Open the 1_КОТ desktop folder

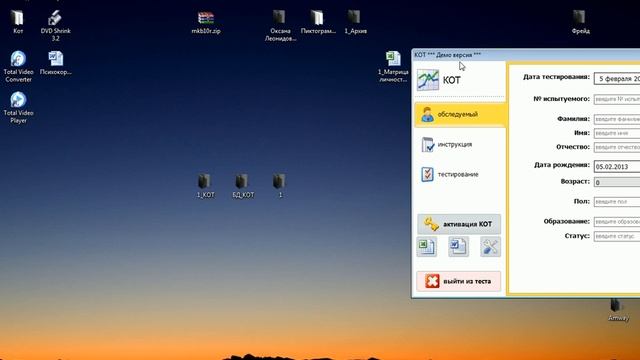(205, 186)
